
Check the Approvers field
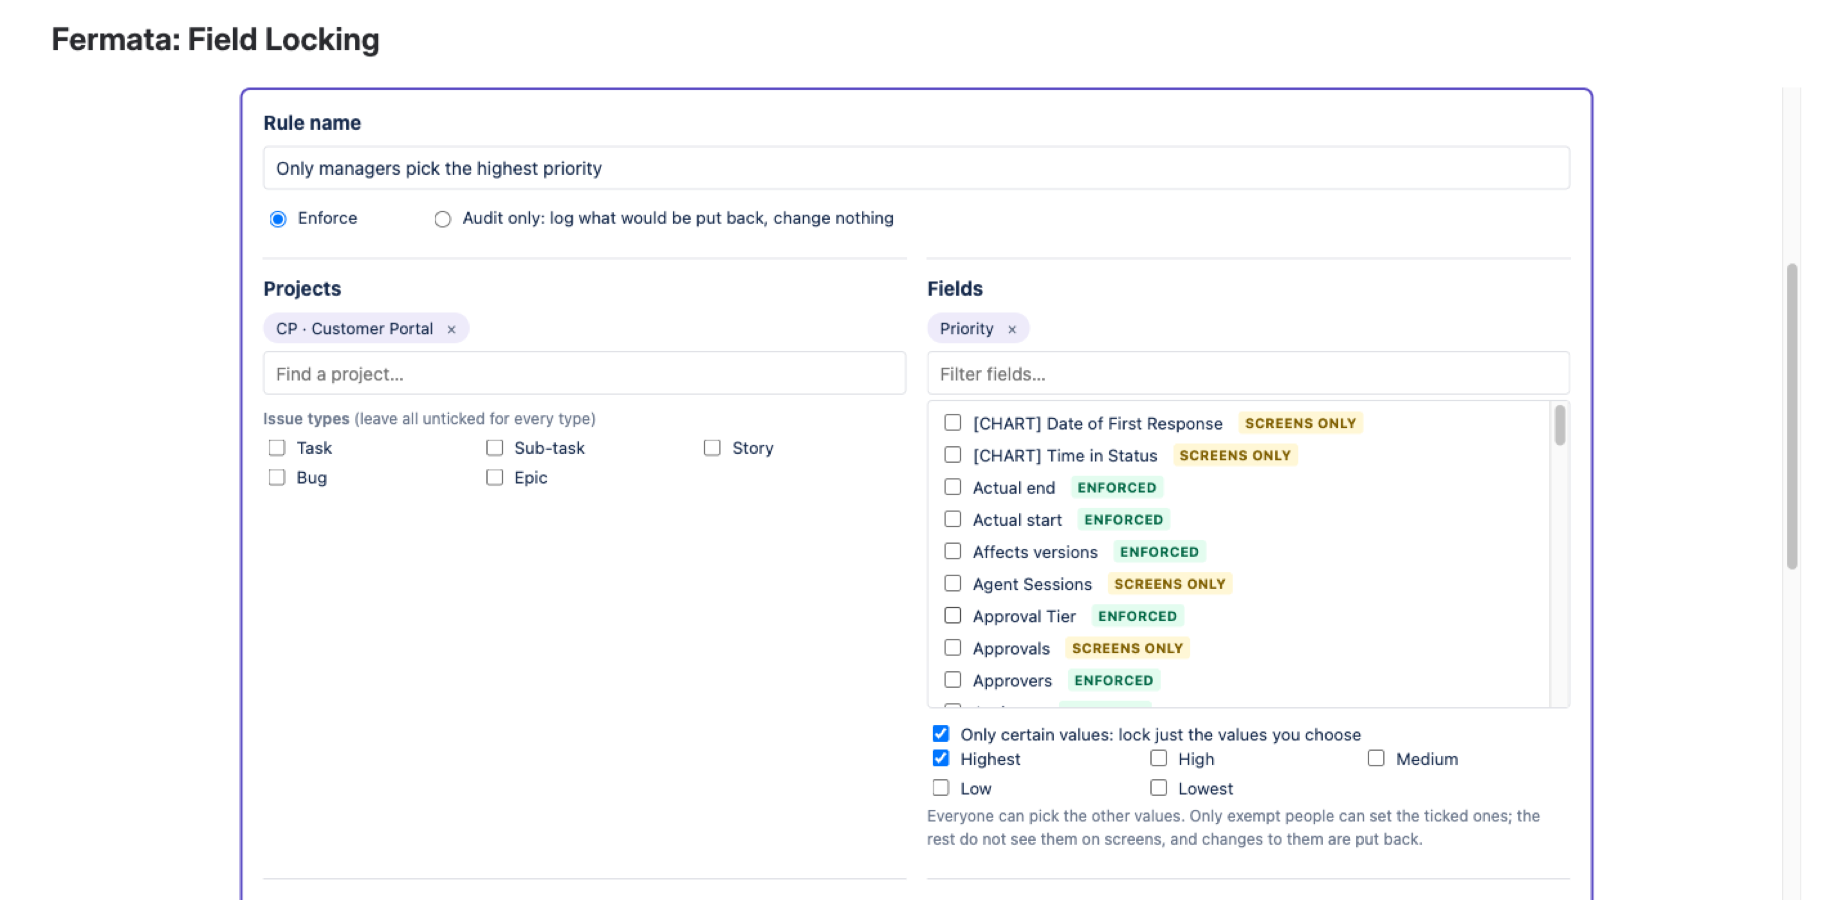[953, 680]
